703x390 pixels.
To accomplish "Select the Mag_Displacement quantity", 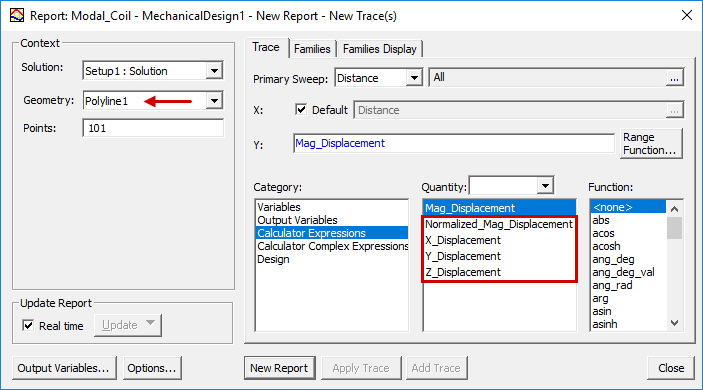I will click(x=499, y=208).
